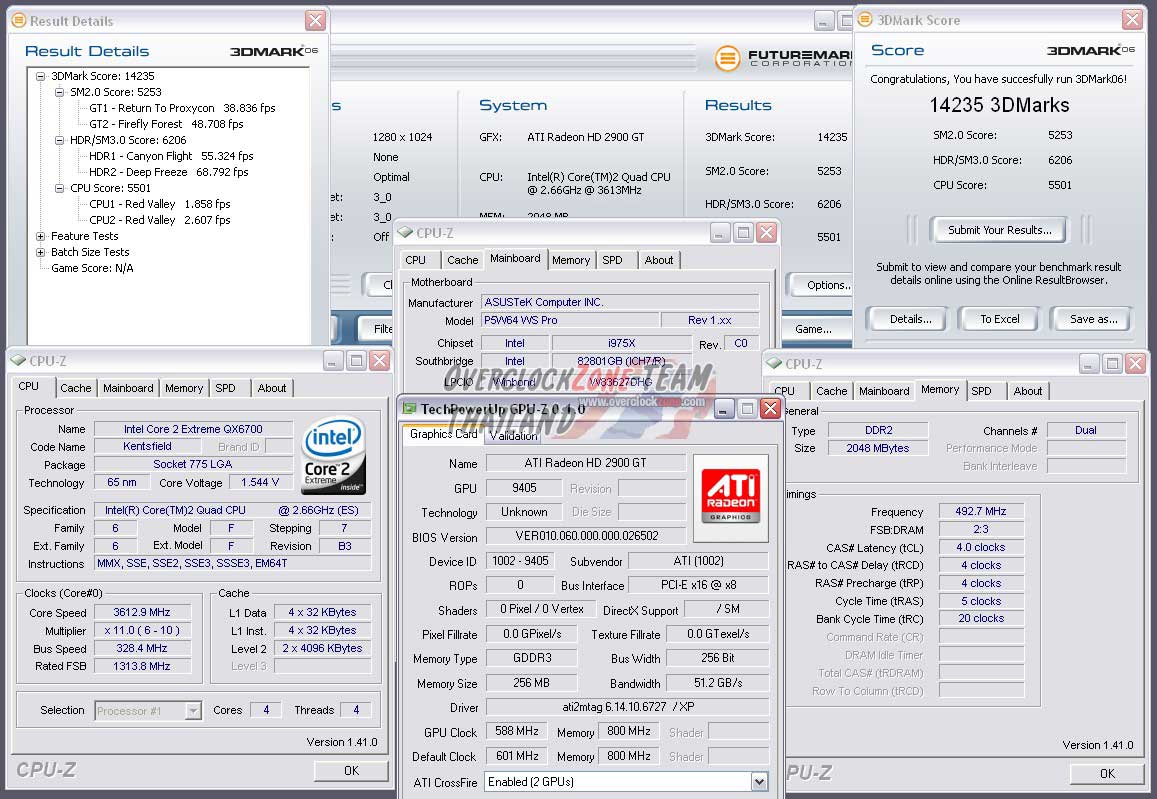Image resolution: width=1157 pixels, height=799 pixels.
Task: Click Submit Your Results button
Action: pos(1000,230)
